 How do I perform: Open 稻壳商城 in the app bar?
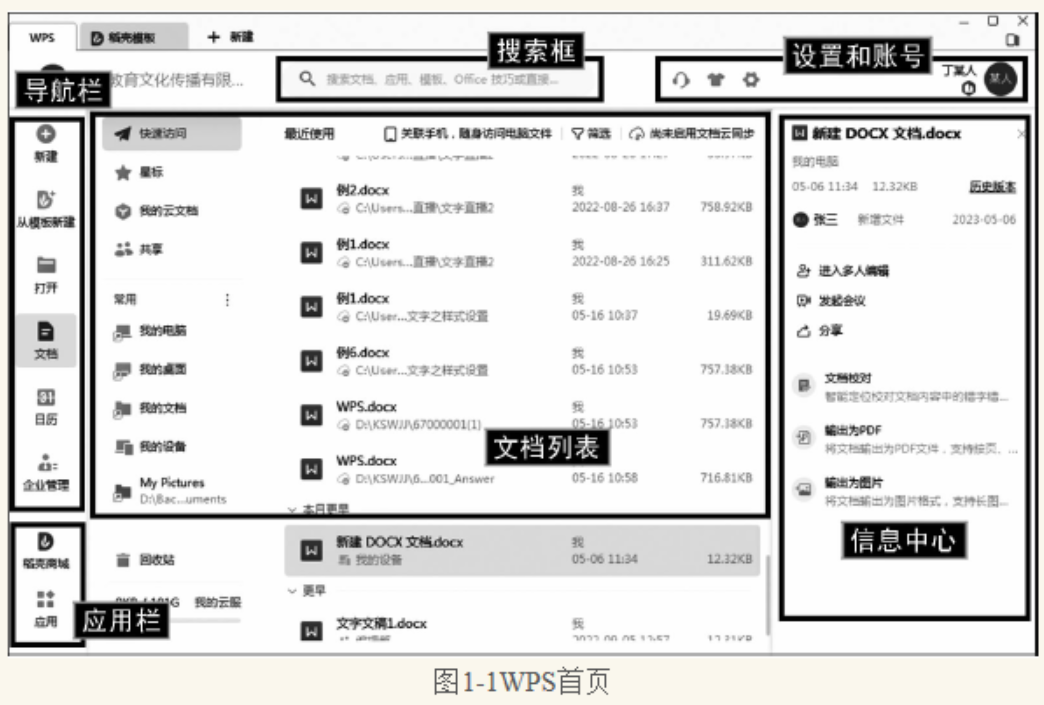pos(46,551)
